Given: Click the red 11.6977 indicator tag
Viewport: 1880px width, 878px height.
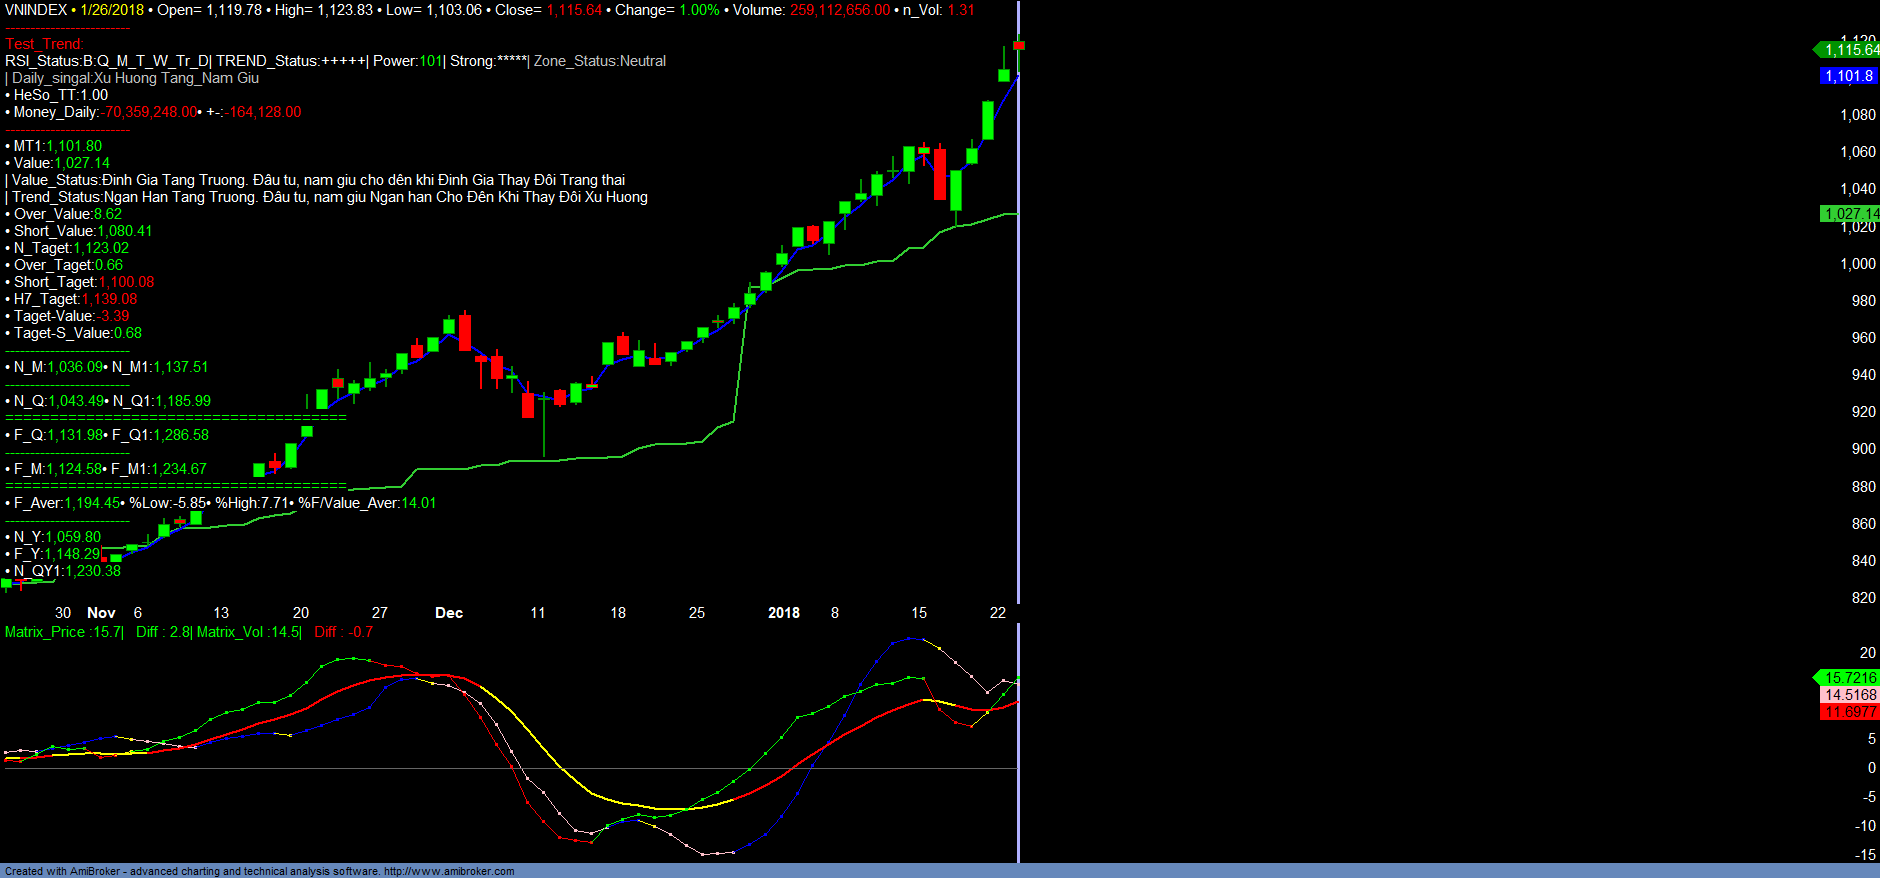Looking at the screenshot, I should pyautogui.click(x=1849, y=711).
